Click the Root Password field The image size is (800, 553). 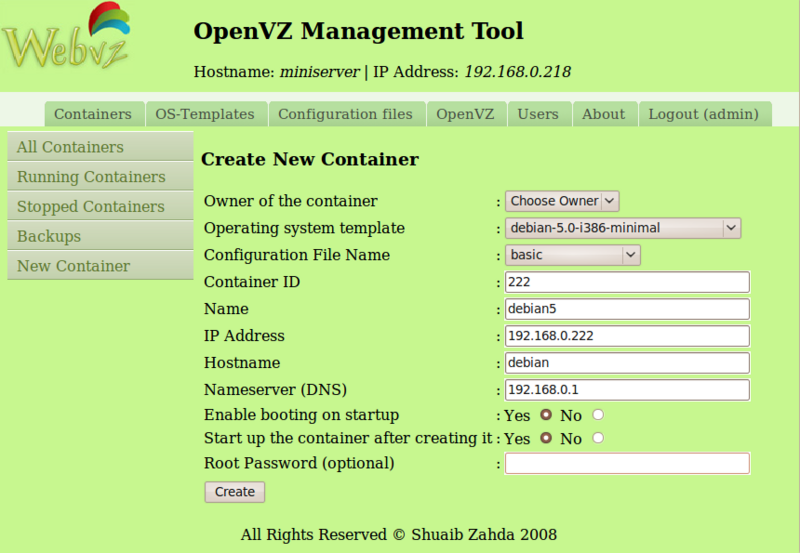tap(627, 463)
